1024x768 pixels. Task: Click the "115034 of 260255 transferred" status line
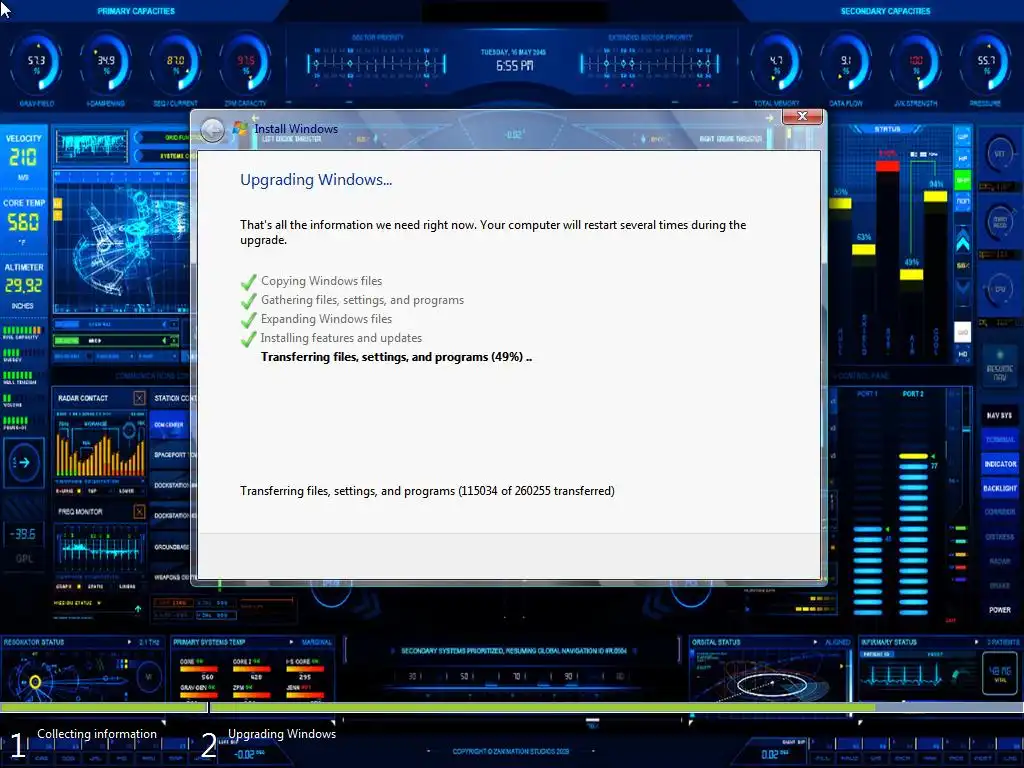(x=427, y=490)
